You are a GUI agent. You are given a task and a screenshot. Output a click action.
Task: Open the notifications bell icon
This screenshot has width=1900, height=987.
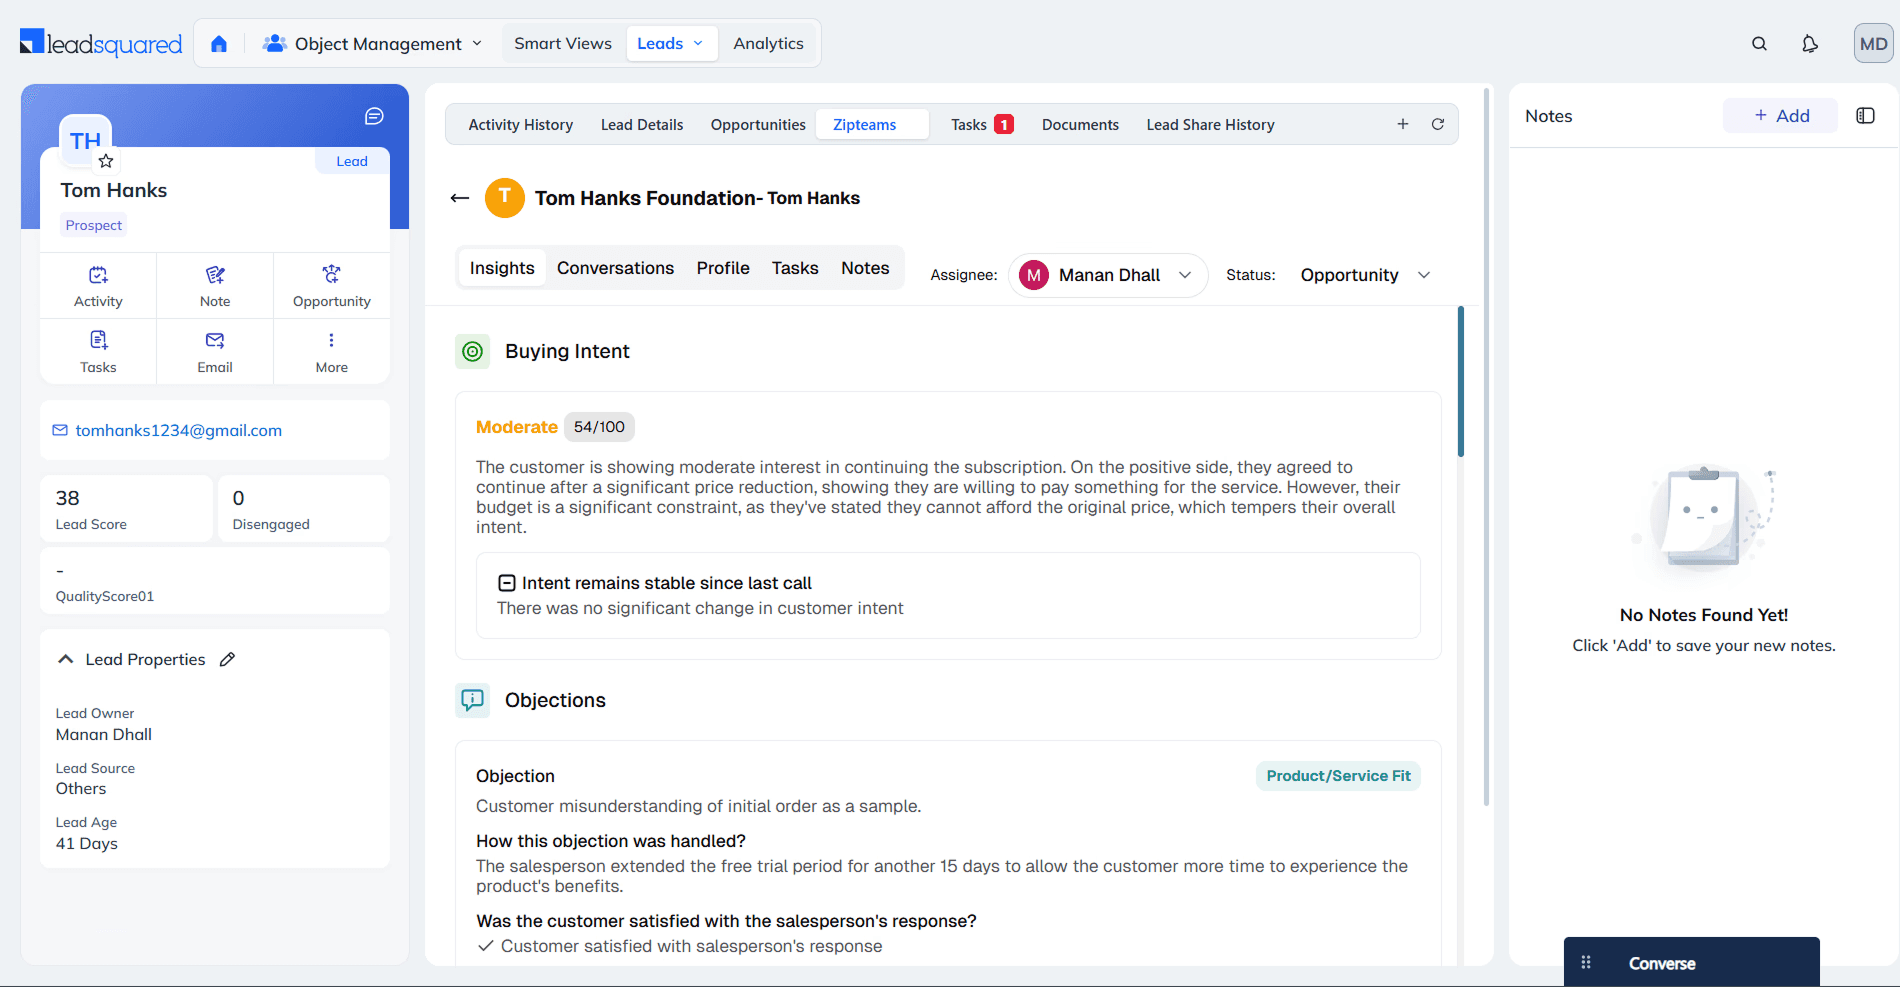1810,43
